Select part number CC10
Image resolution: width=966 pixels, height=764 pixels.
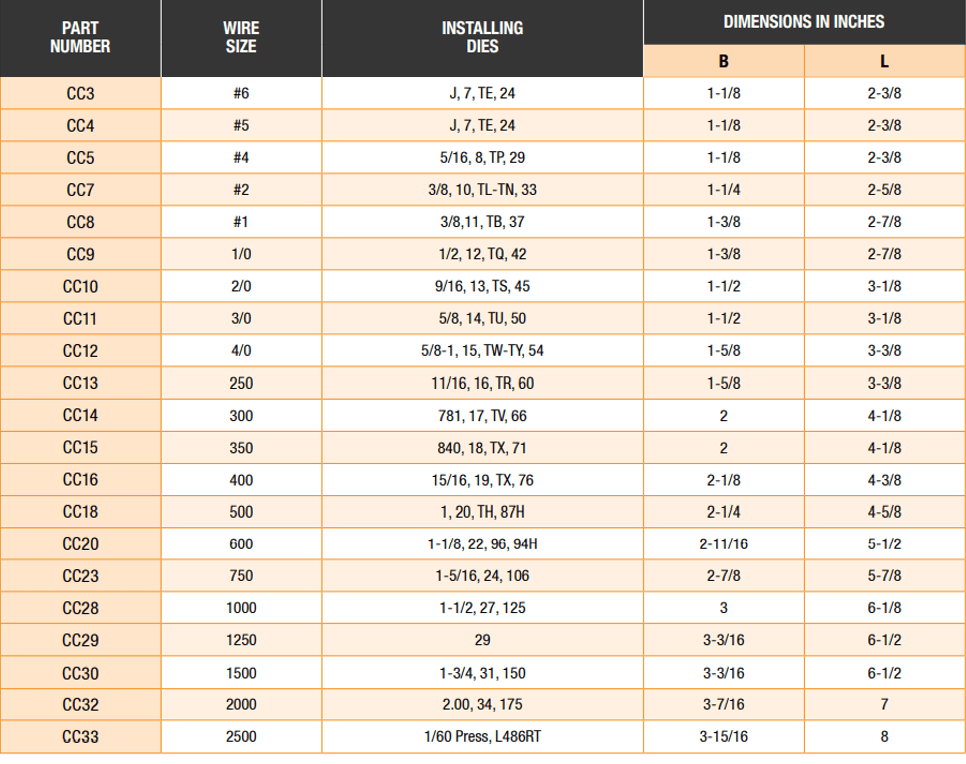(x=80, y=287)
